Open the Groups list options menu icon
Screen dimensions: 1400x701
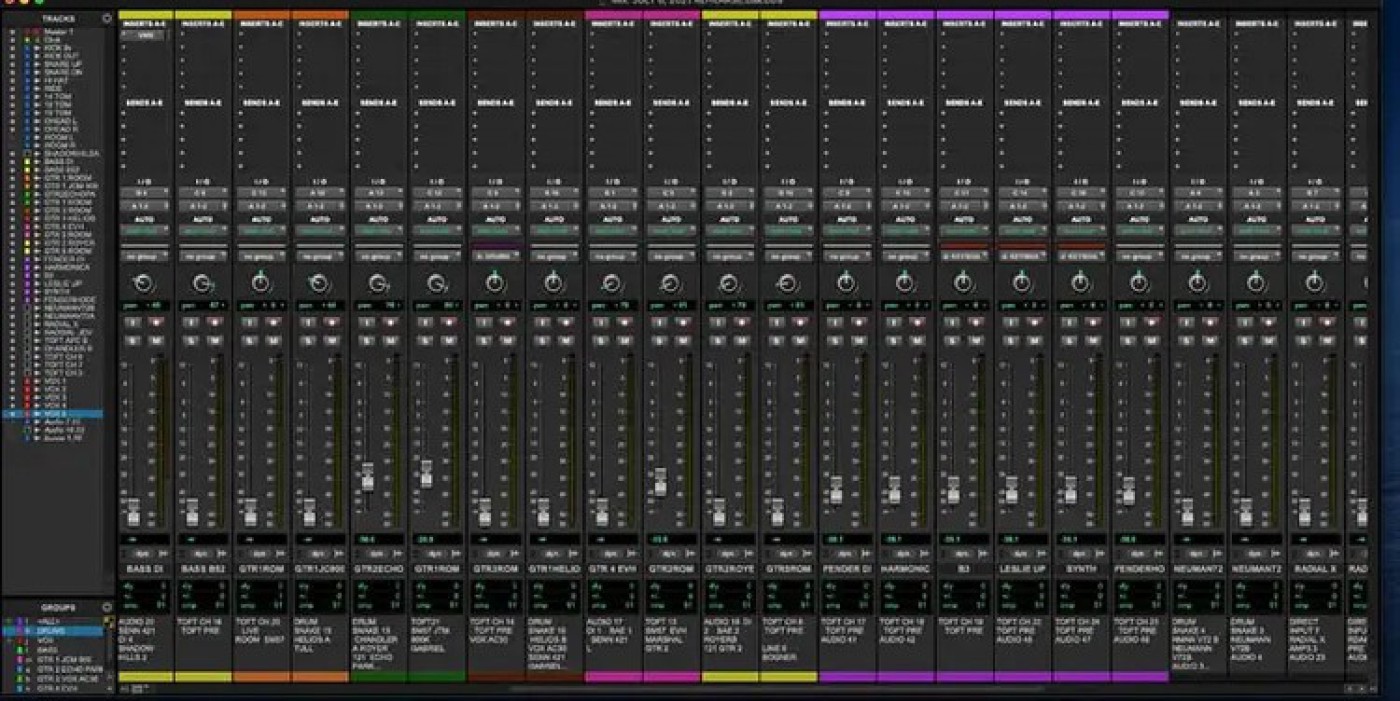coord(107,607)
